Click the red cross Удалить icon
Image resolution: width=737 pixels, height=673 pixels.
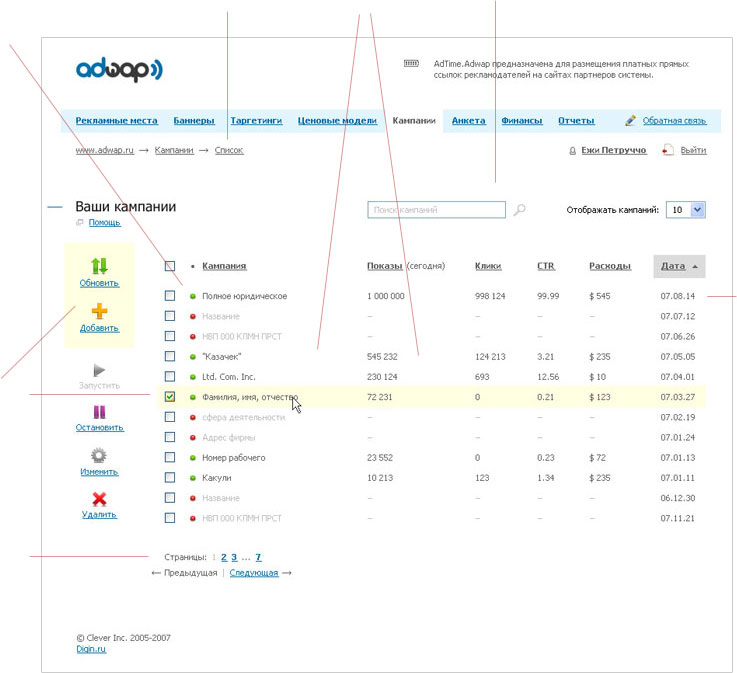click(99, 498)
